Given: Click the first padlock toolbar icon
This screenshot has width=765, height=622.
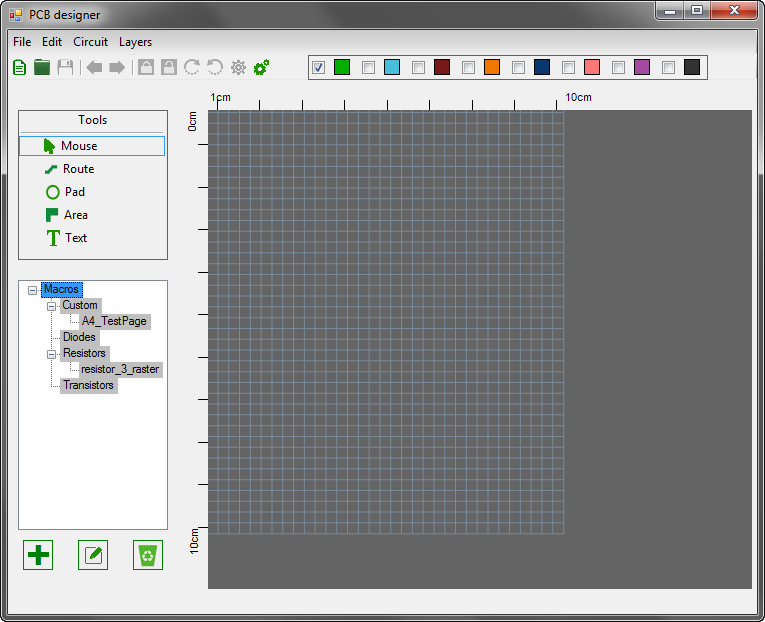Looking at the screenshot, I should [x=146, y=67].
